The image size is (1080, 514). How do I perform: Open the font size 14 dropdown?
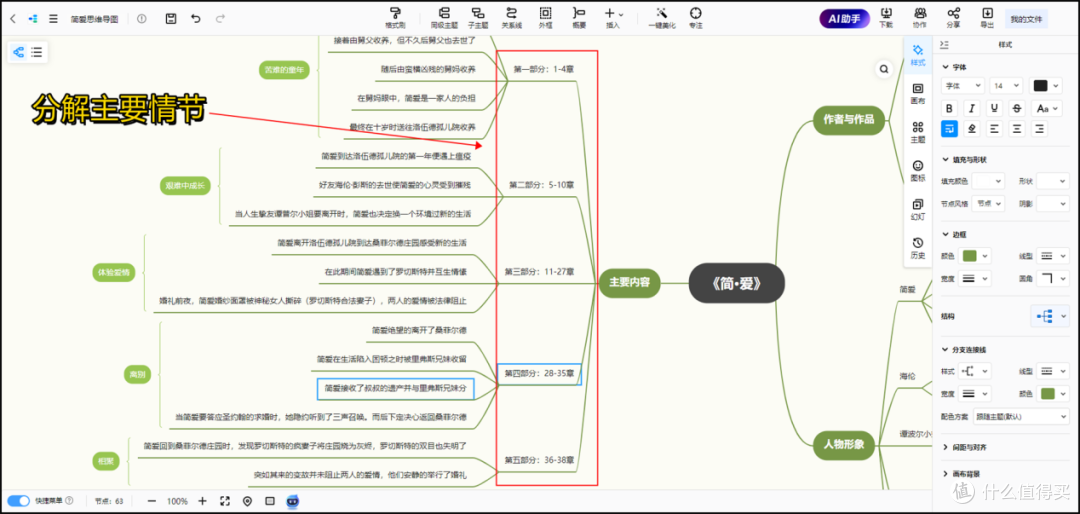point(1006,86)
